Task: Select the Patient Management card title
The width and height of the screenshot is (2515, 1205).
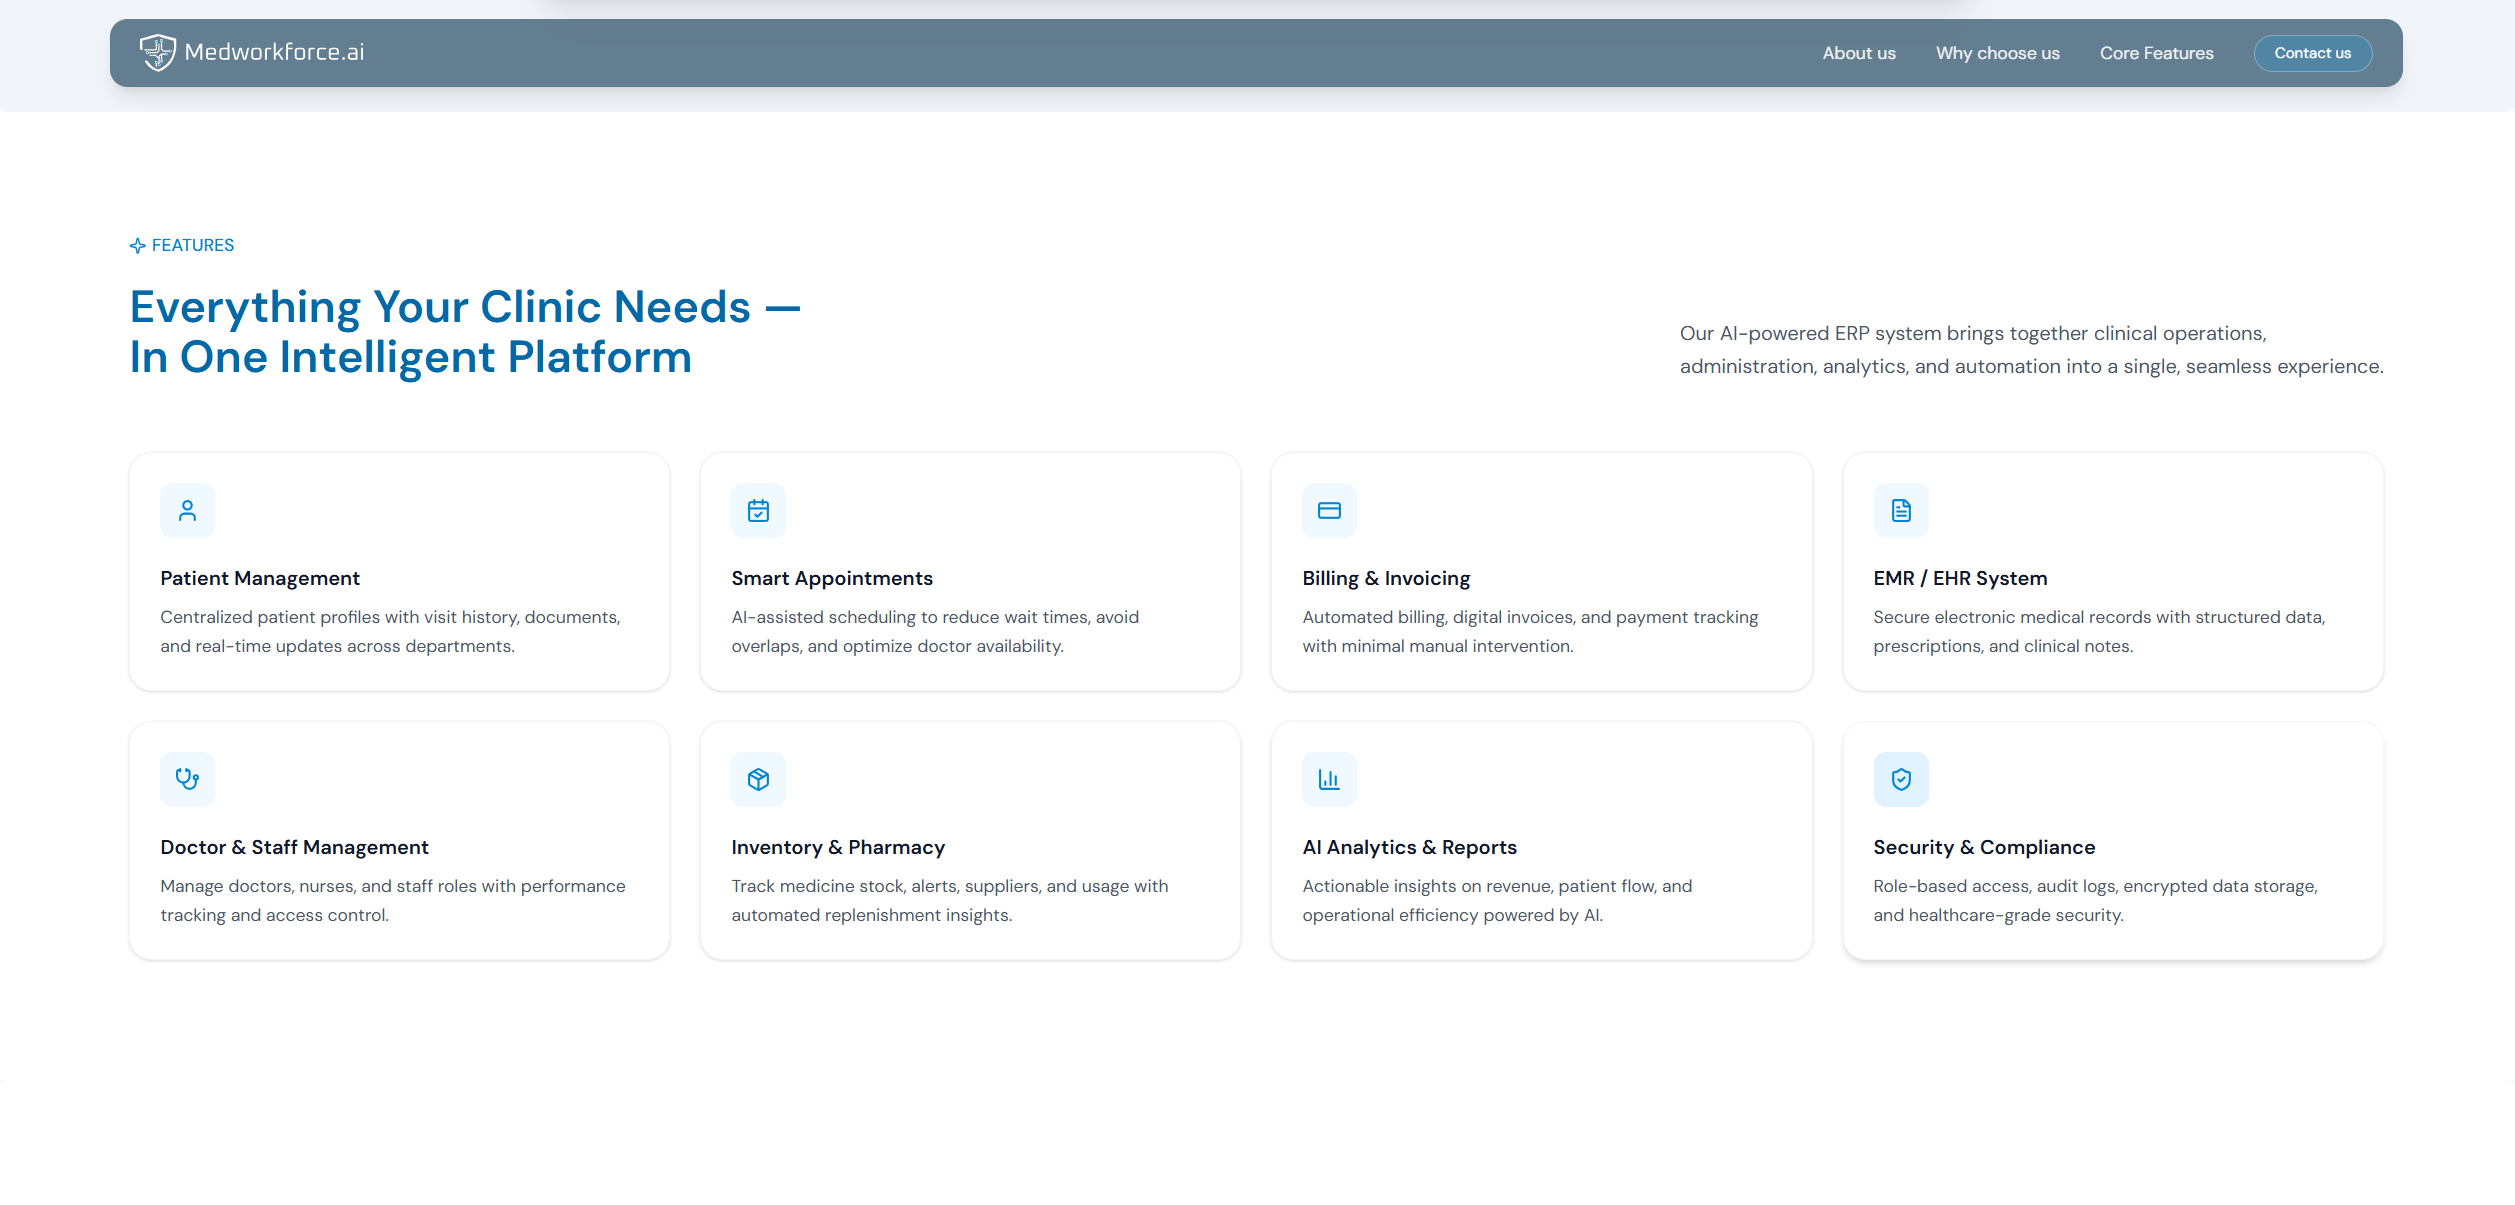Action: coord(260,578)
